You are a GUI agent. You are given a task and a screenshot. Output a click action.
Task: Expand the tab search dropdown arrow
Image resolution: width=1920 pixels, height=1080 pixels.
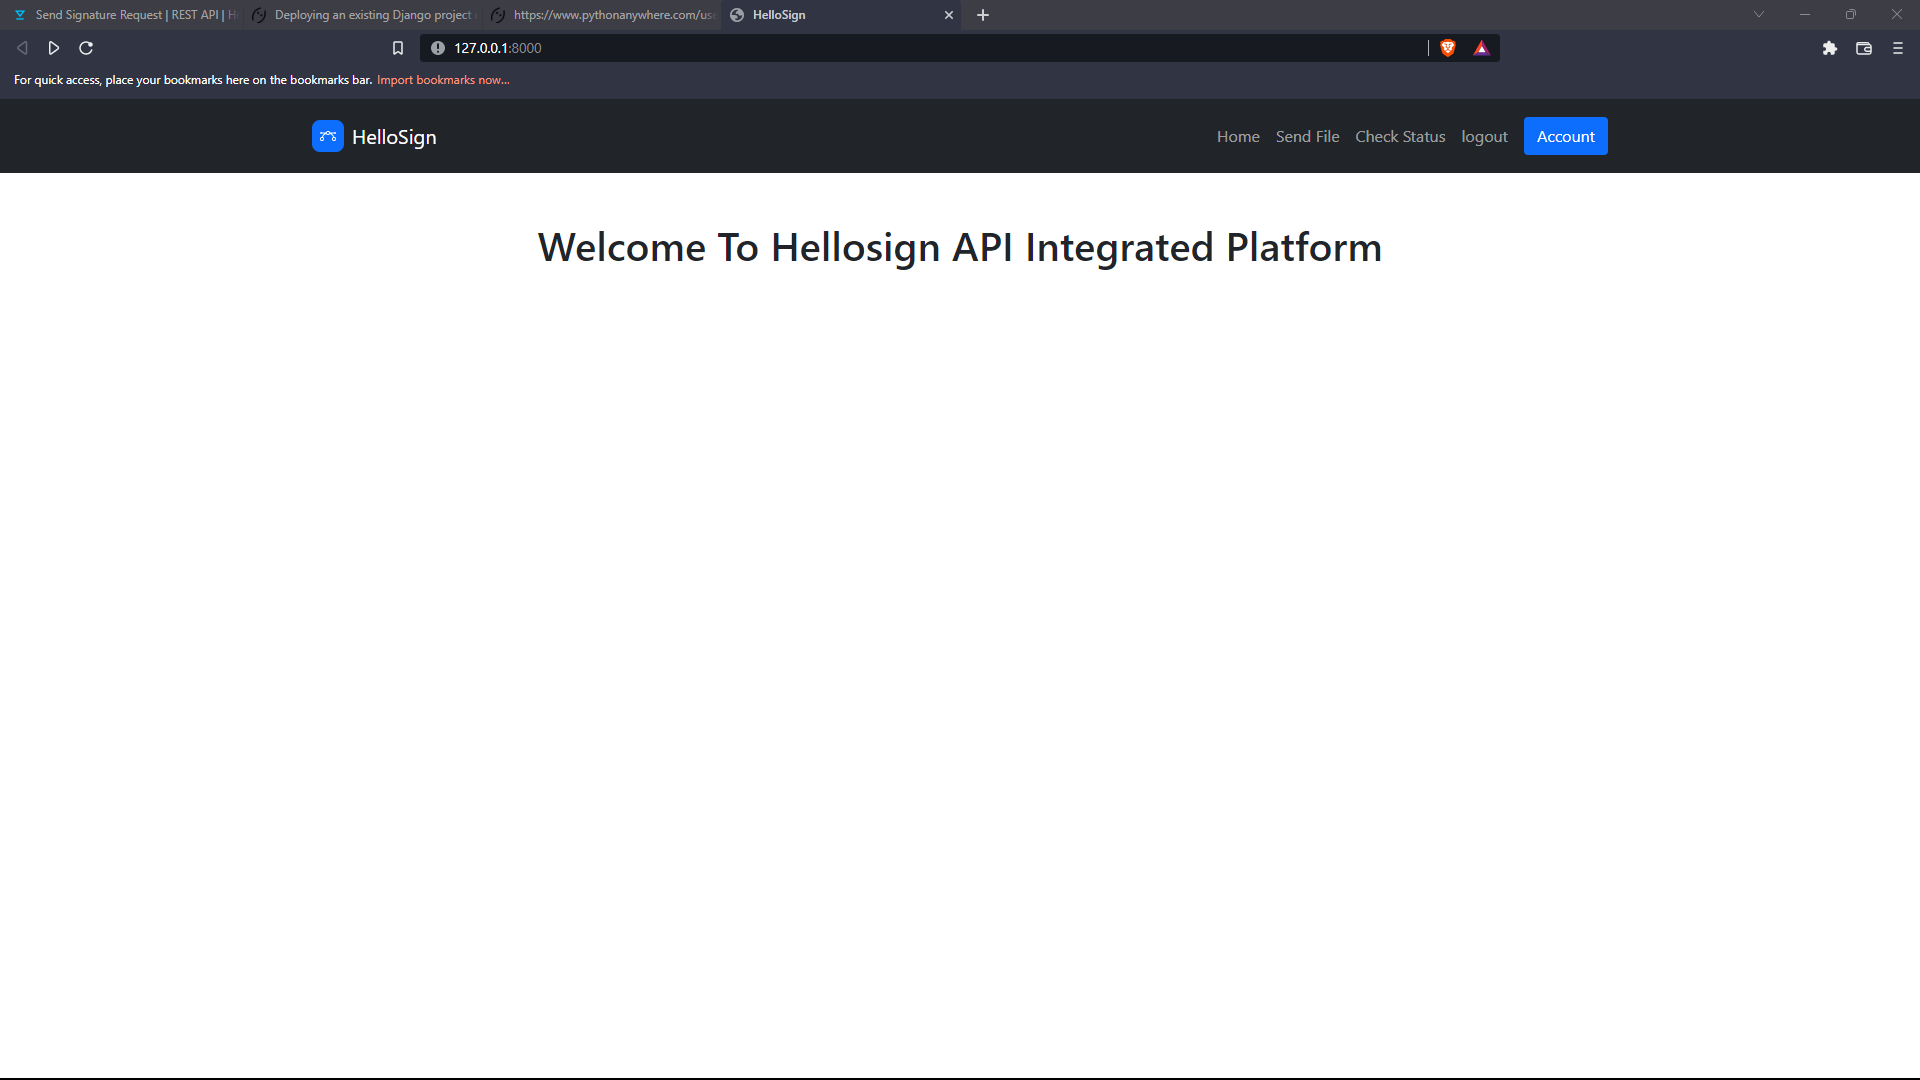click(x=1758, y=15)
